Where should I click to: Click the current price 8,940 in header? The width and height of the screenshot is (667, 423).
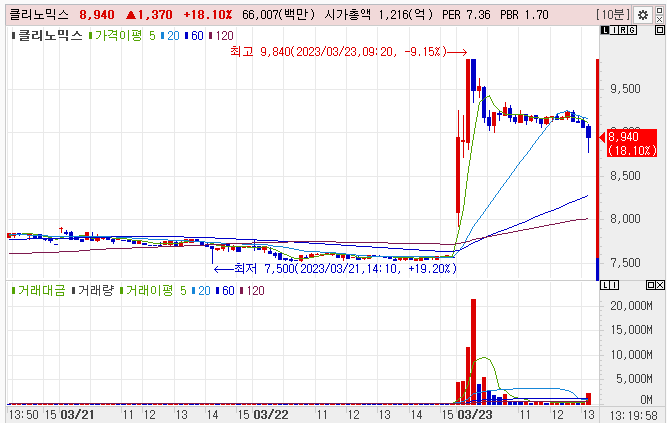pyautogui.click(x=97, y=15)
